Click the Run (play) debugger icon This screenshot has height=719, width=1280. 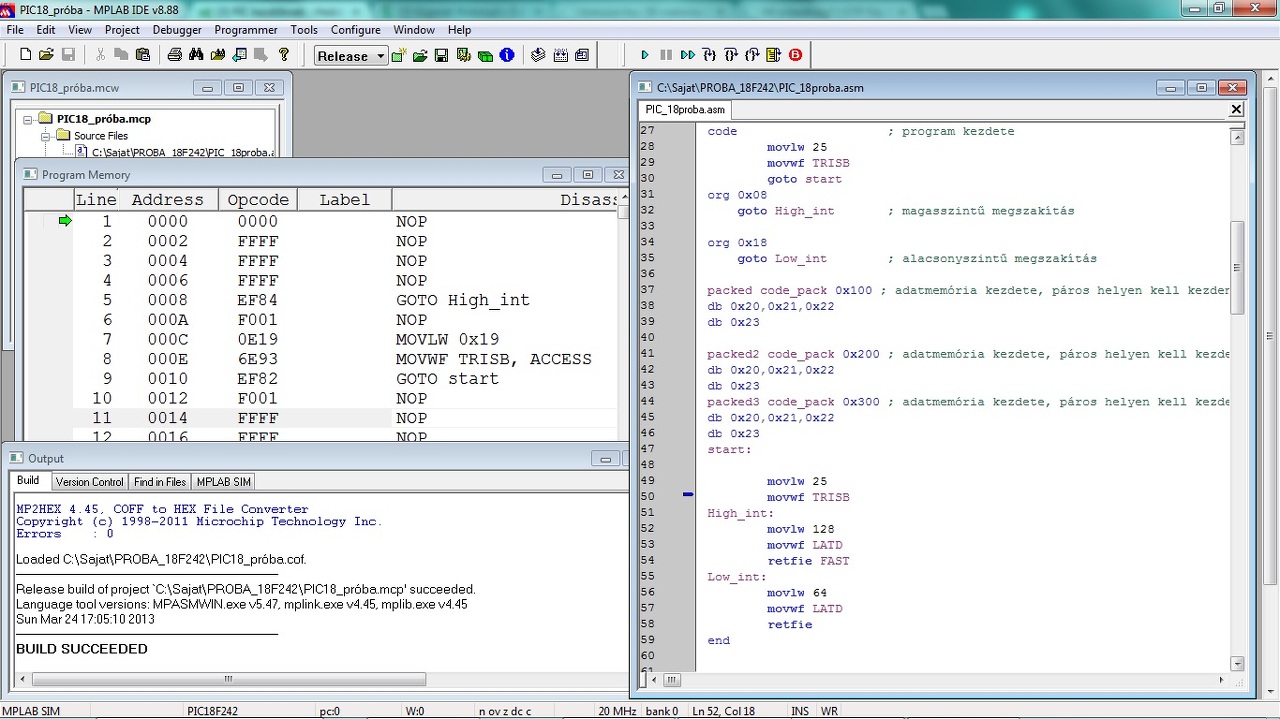pos(645,55)
